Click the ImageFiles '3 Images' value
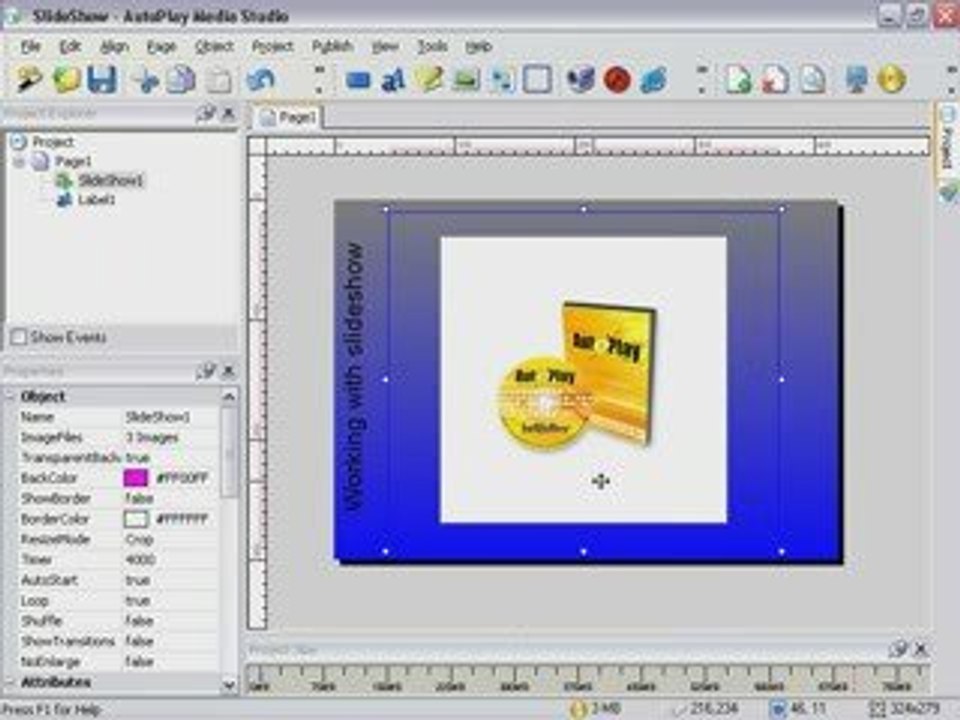This screenshot has width=960, height=720. (x=171, y=437)
